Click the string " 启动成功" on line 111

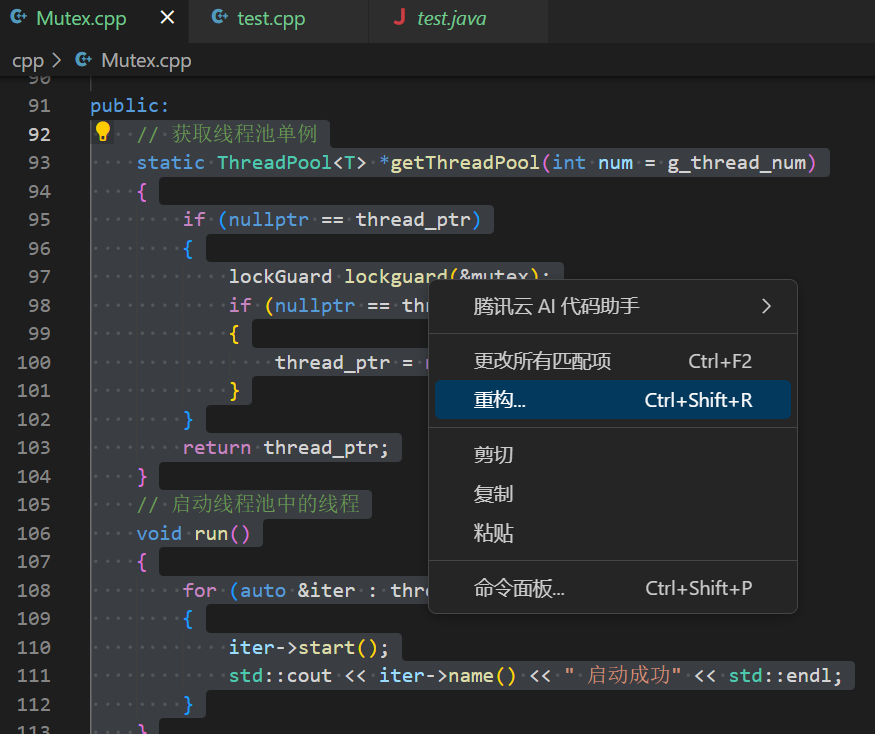622,675
